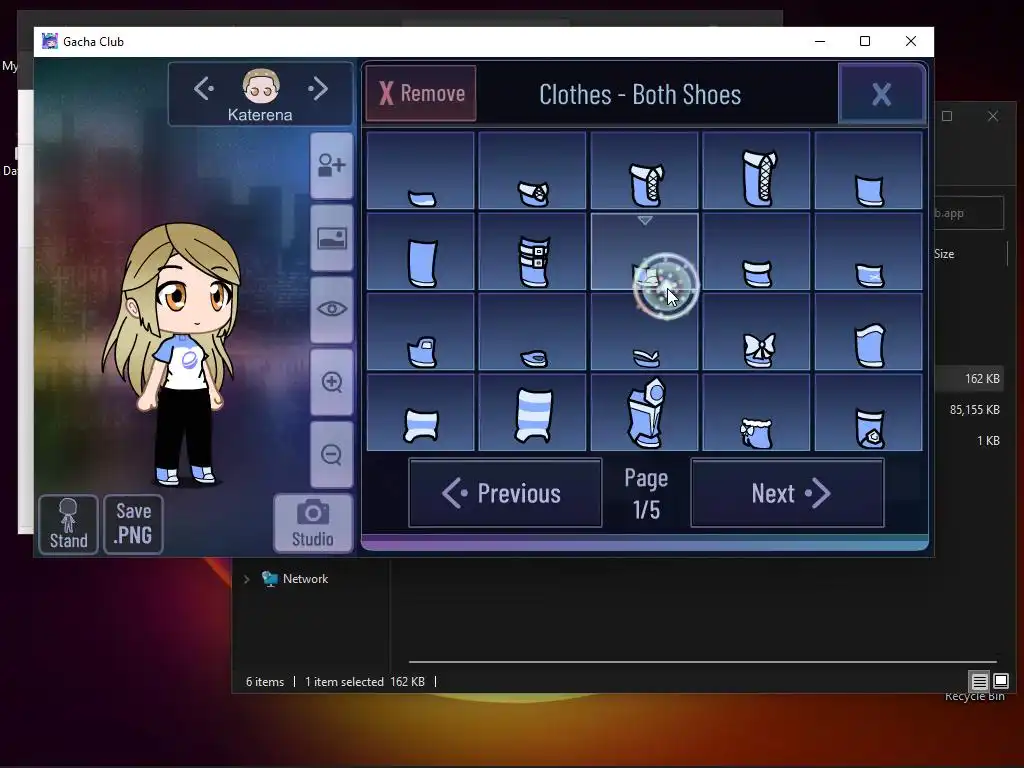Select the tall striped stocking
Image resolution: width=1024 pixels, height=768 pixels.
pyautogui.click(x=532, y=412)
